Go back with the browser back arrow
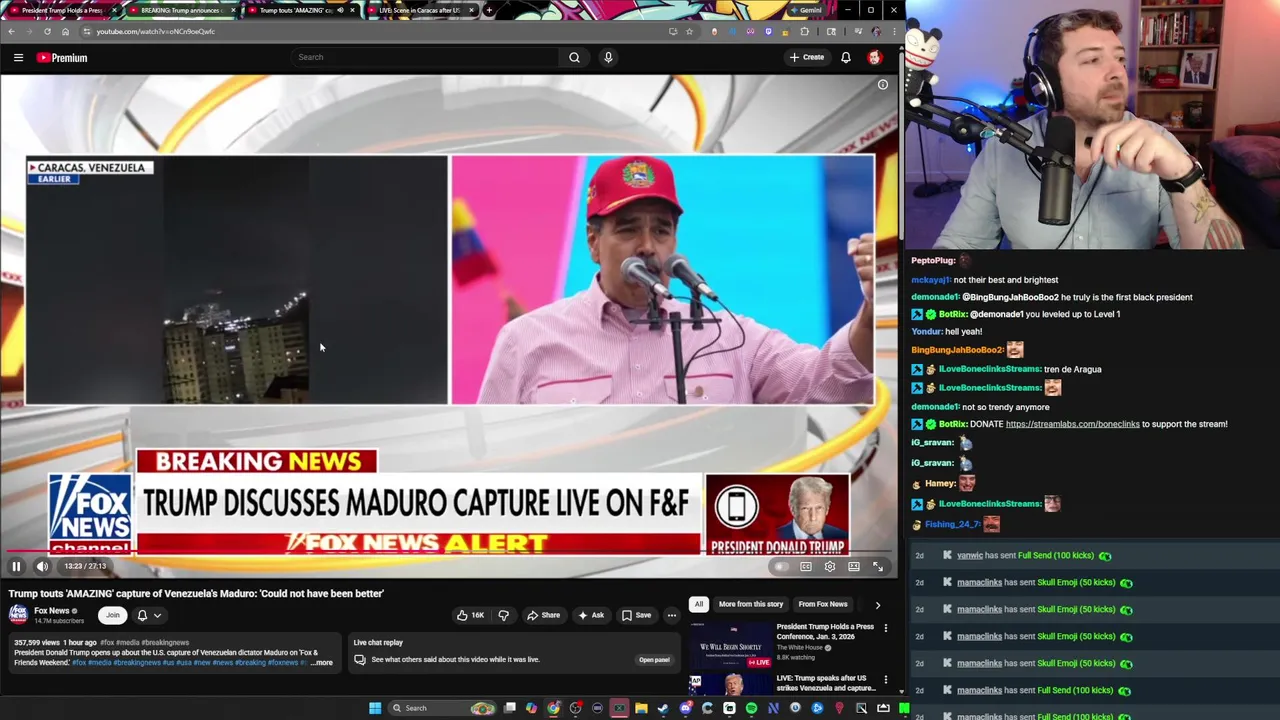Screen dimensions: 1280x720 coord(11,32)
